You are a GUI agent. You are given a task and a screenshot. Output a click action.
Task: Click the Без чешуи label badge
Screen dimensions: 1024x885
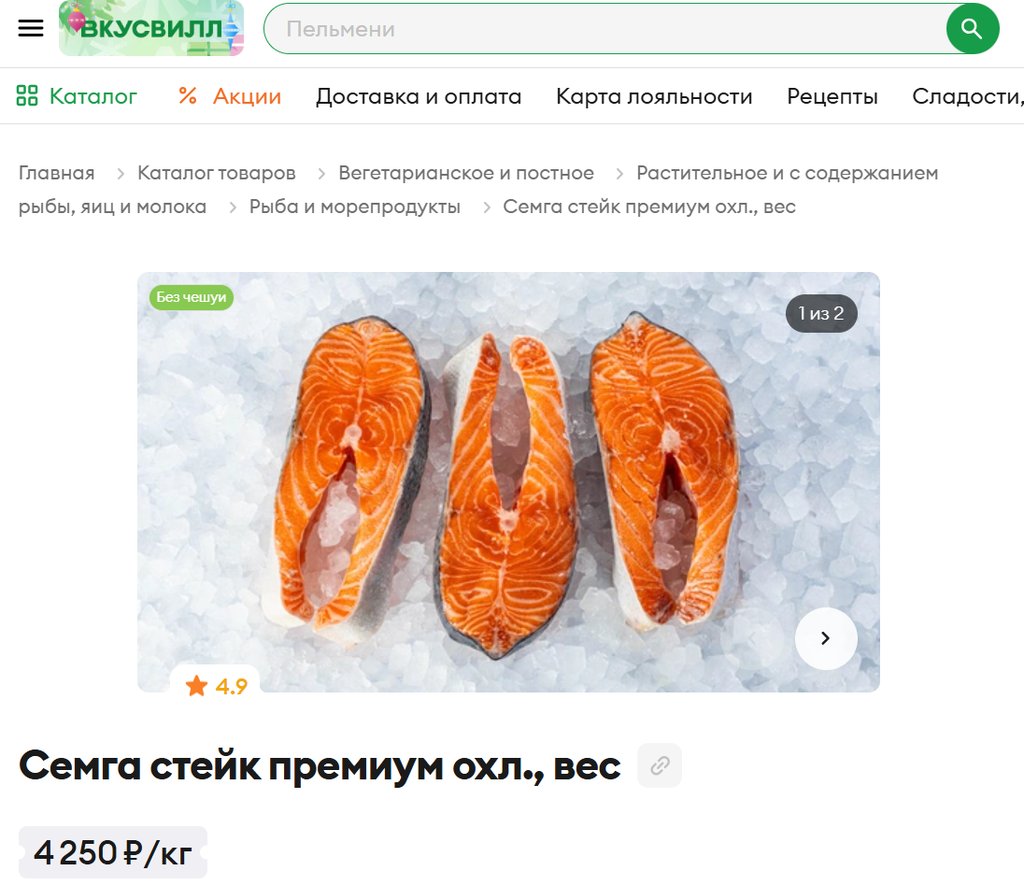(x=191, y=297)
